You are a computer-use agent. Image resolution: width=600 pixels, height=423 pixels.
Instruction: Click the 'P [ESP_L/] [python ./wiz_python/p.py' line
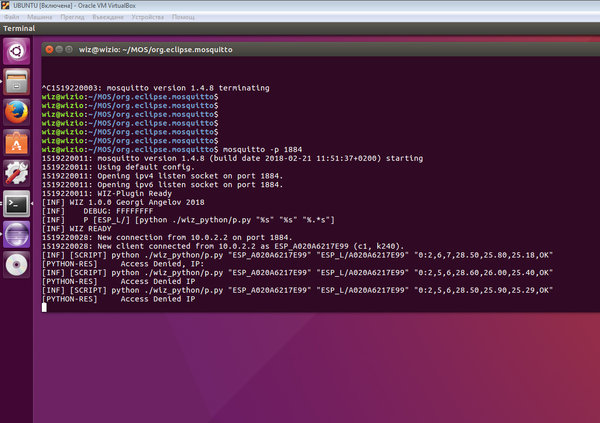(x=188, y=220)
